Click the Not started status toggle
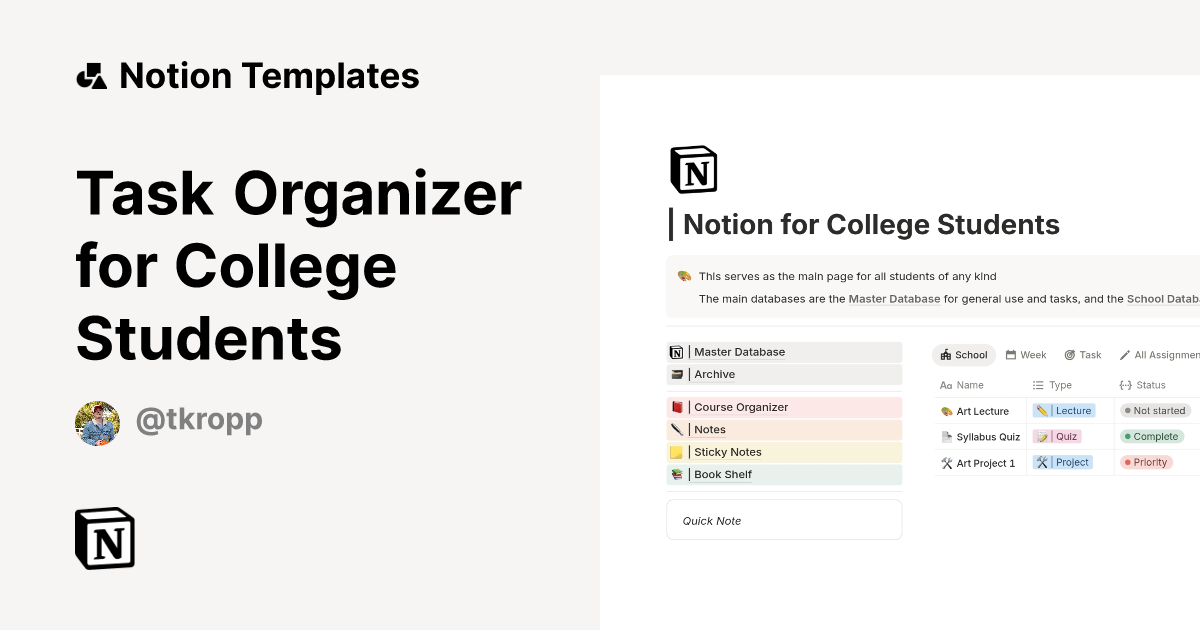The image size is (1200, 630). (x=1155, y=410)
